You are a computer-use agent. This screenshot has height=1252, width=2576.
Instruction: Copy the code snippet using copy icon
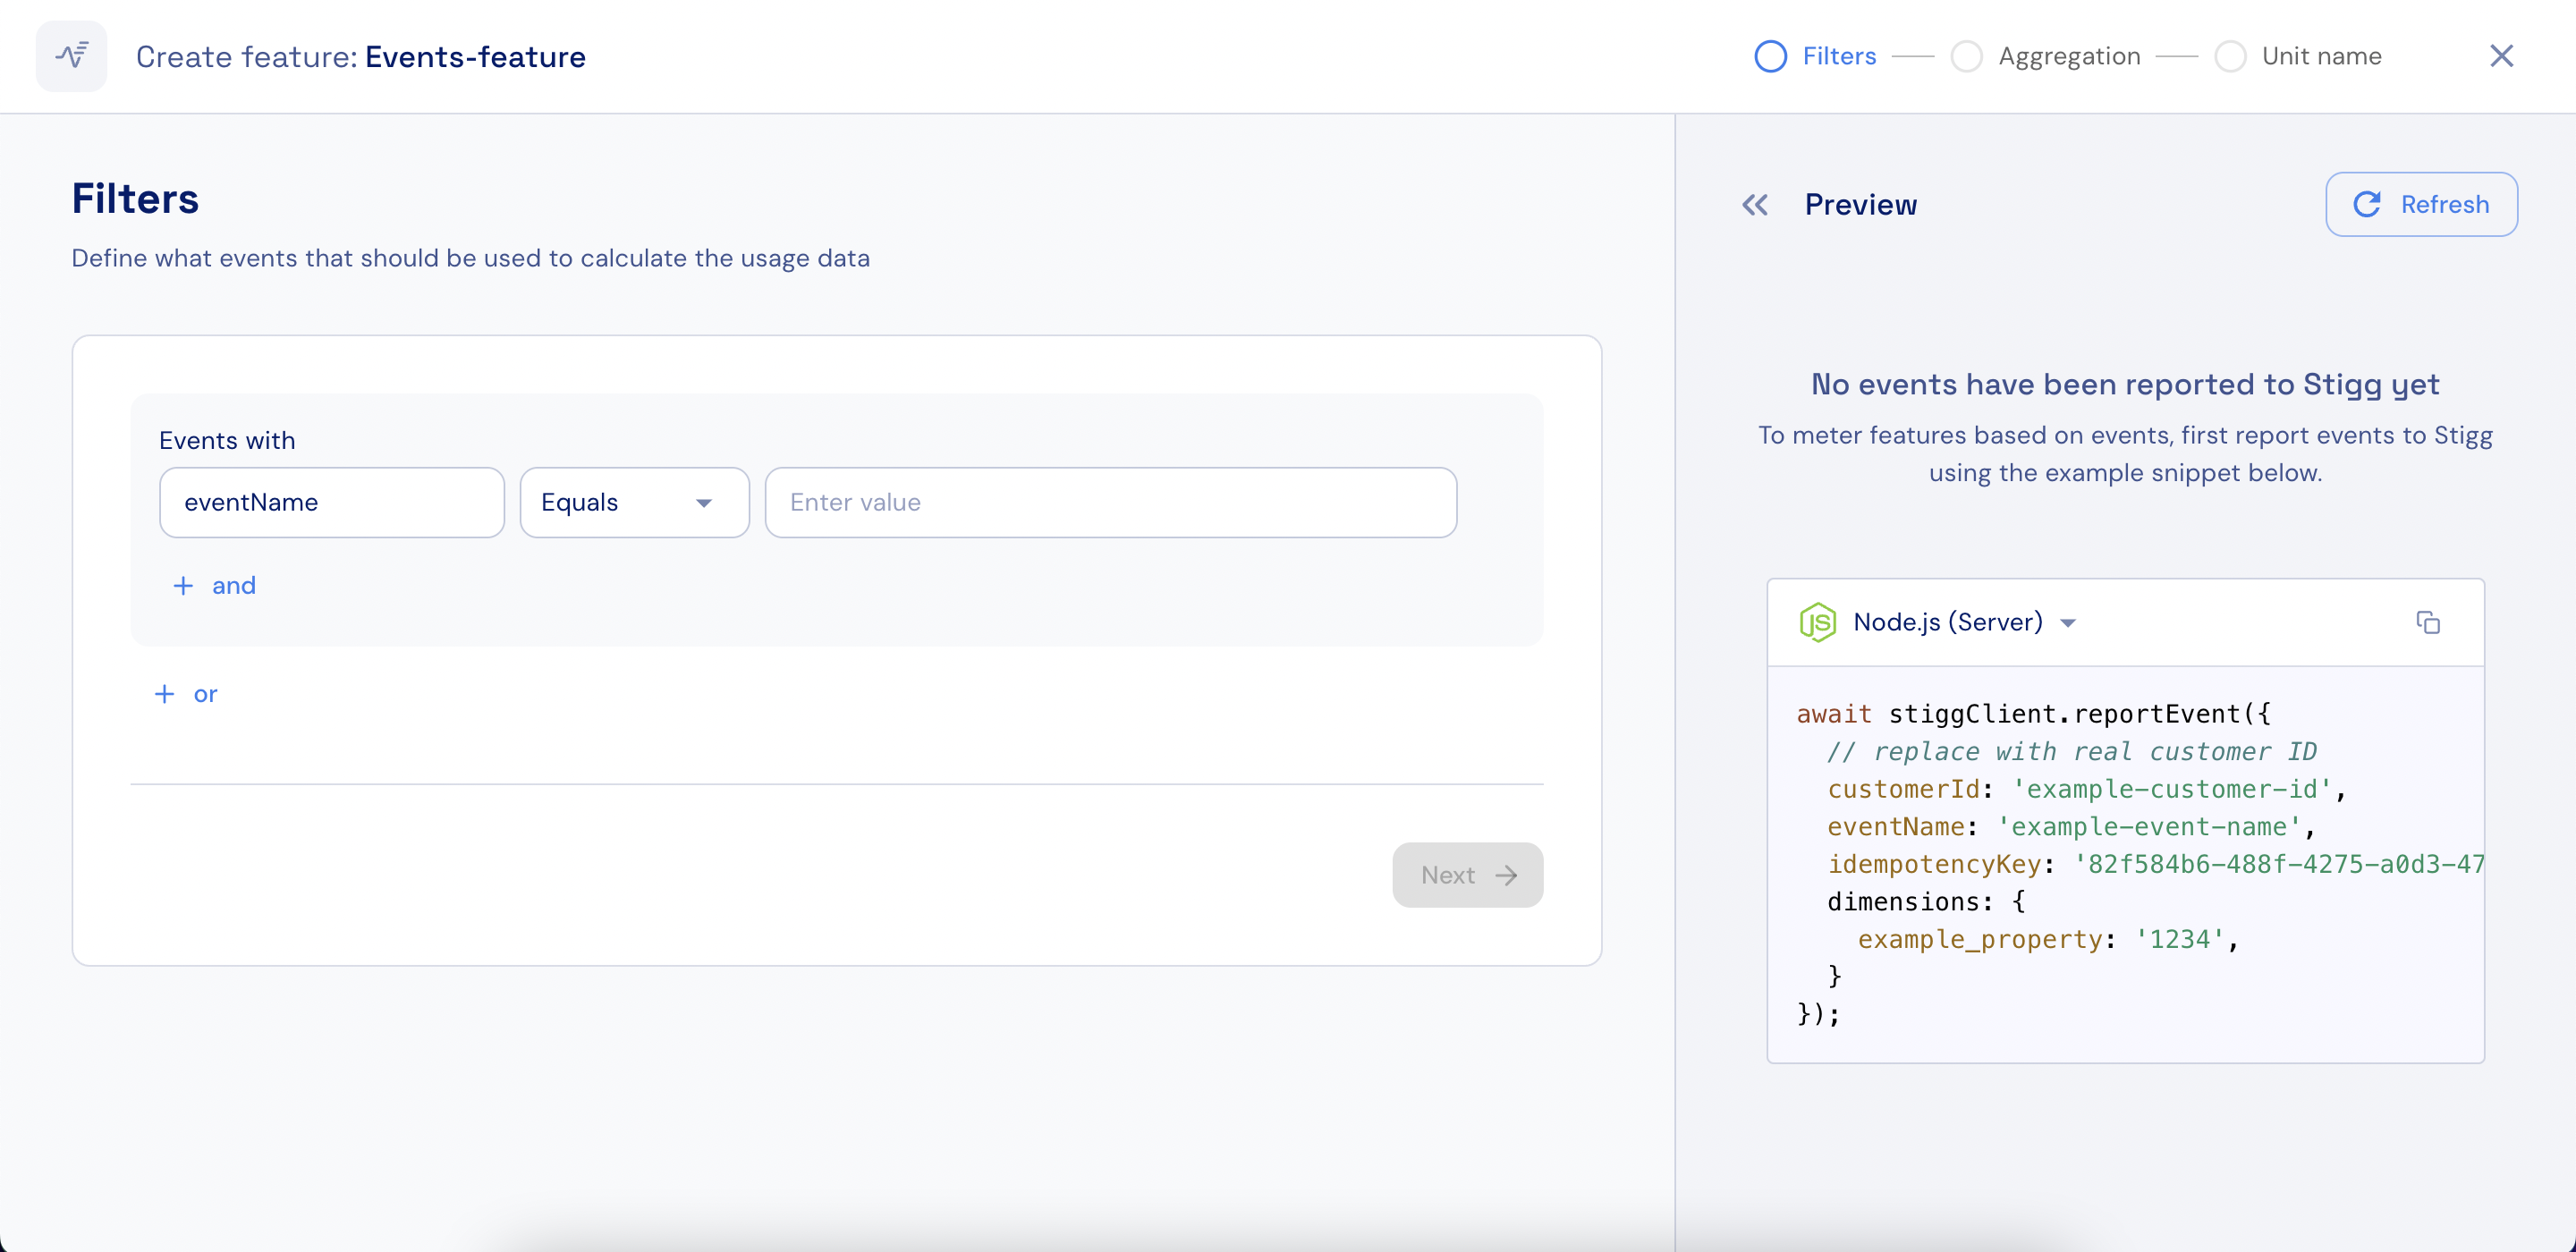coord(2428,622)
